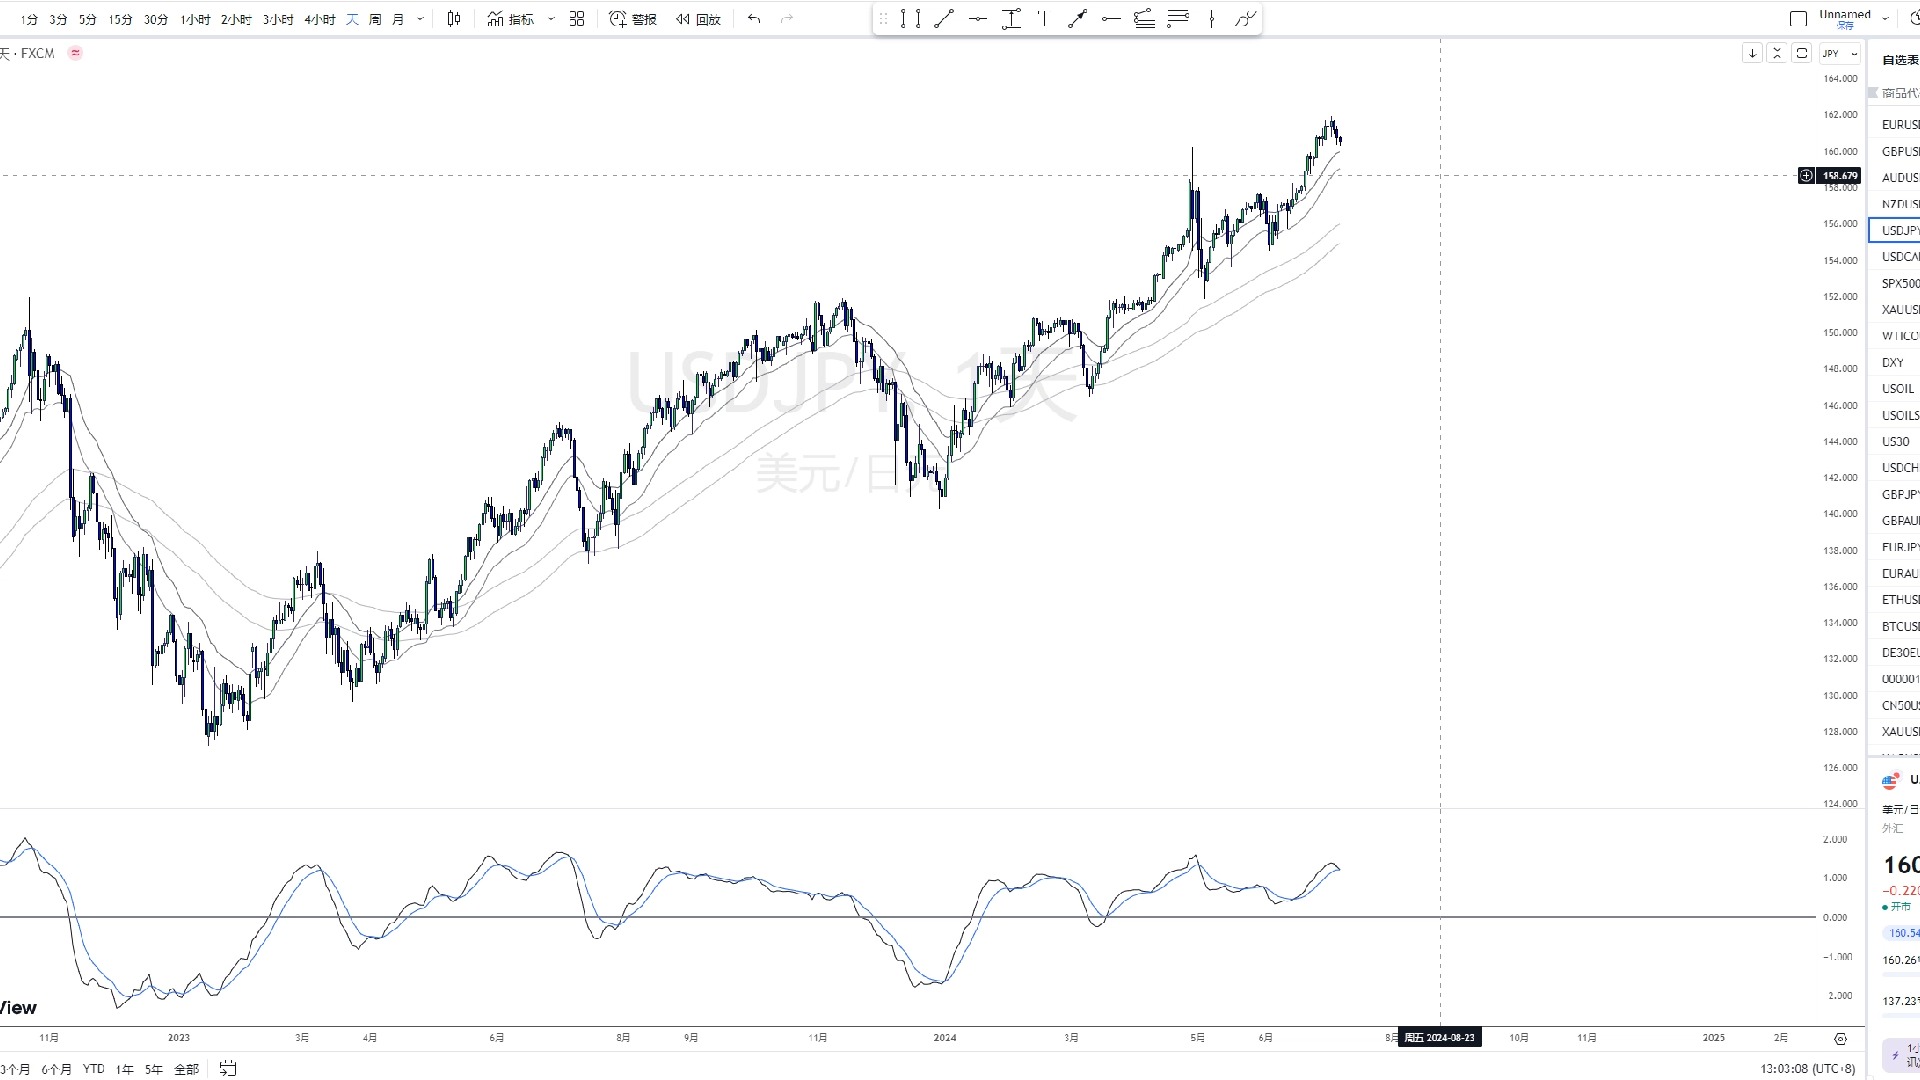The image size is (1920, 1080).
Task: Select XAUUSD in the watchlist
Action: 1899,310
